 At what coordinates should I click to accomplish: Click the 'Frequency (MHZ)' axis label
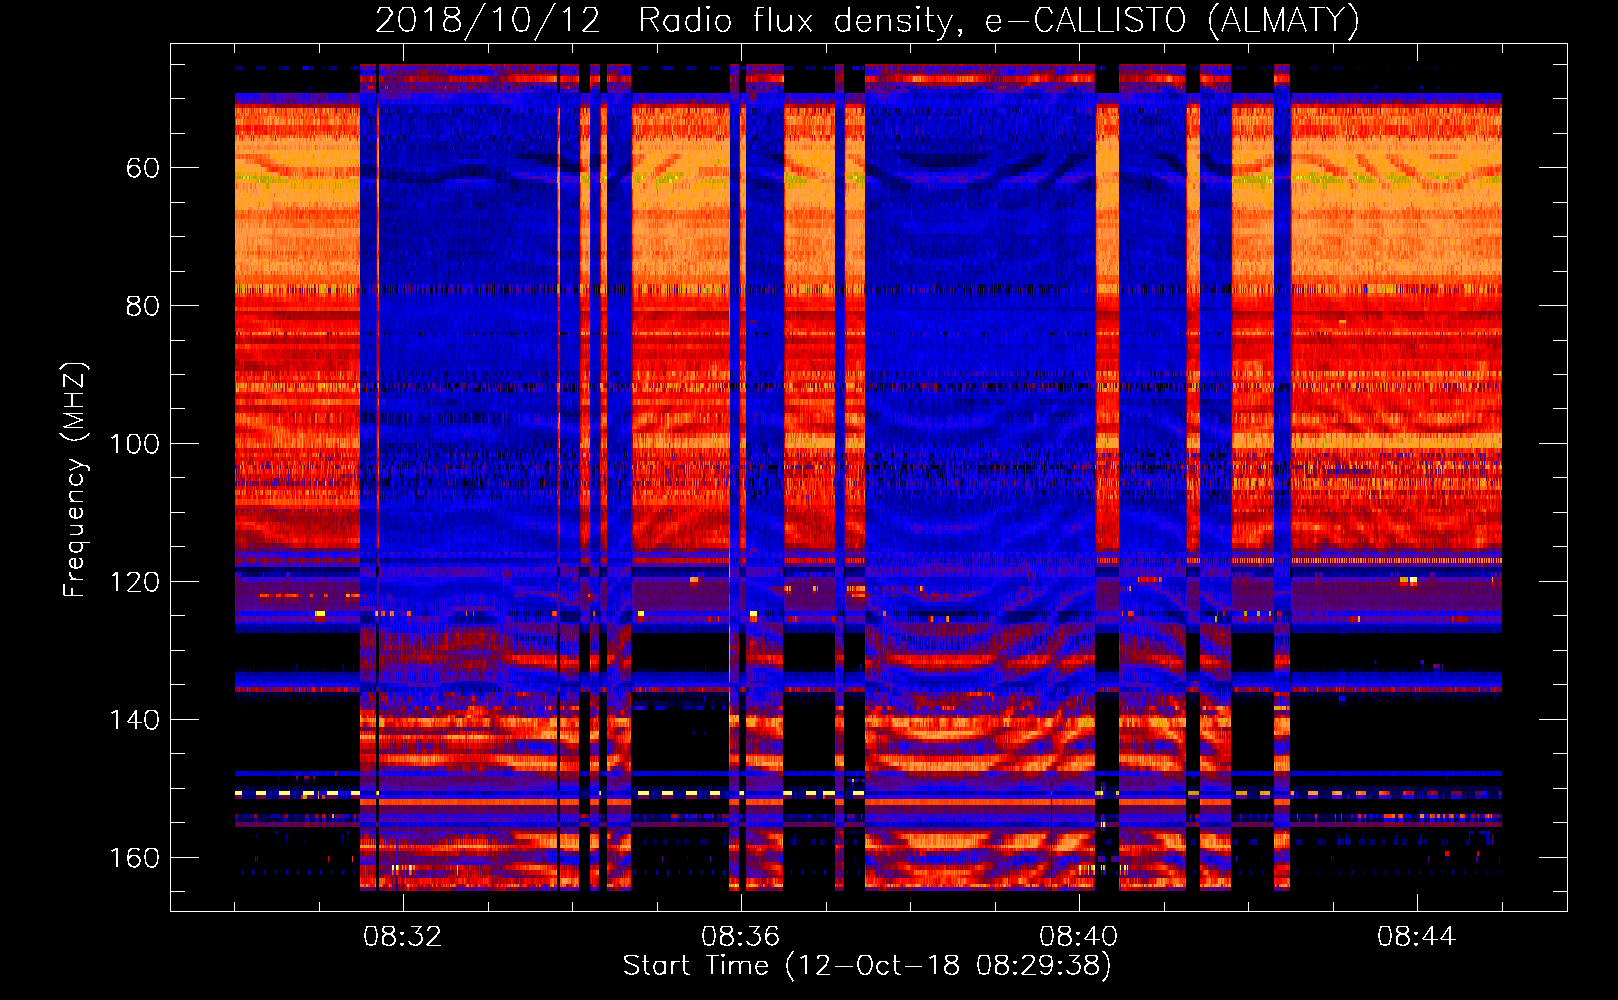pyautogui.click(x=75, y=480)
